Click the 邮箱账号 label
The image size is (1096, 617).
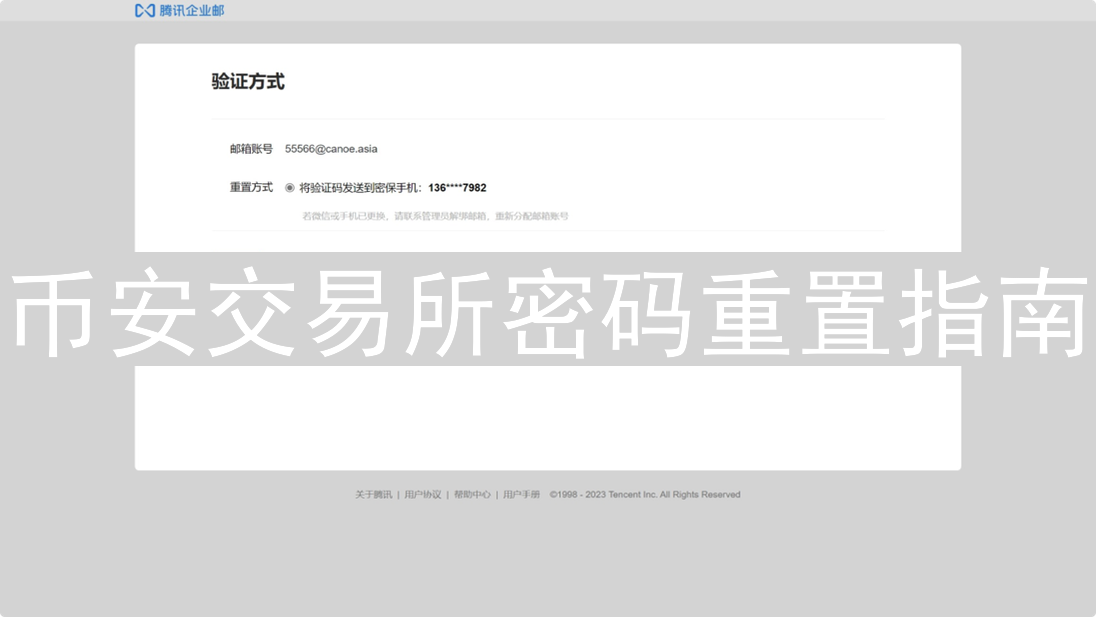coord(251,149)
